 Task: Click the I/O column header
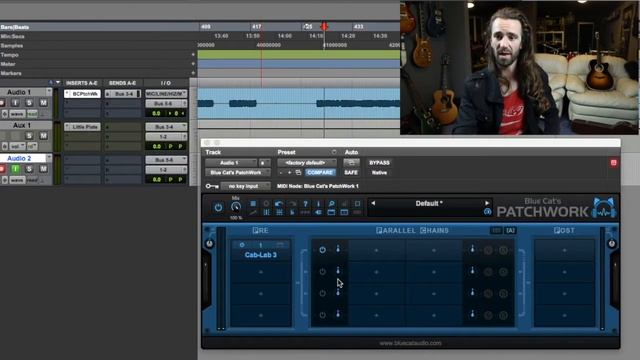pos(166,83)
